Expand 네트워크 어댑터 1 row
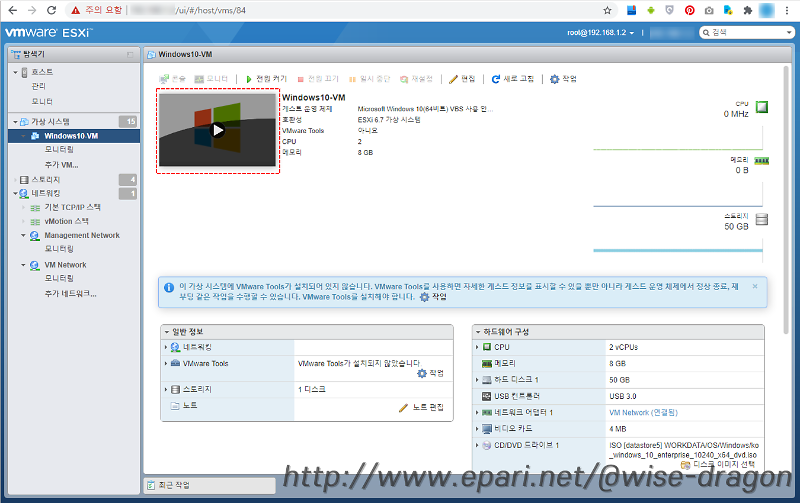 tap(478, 413)
